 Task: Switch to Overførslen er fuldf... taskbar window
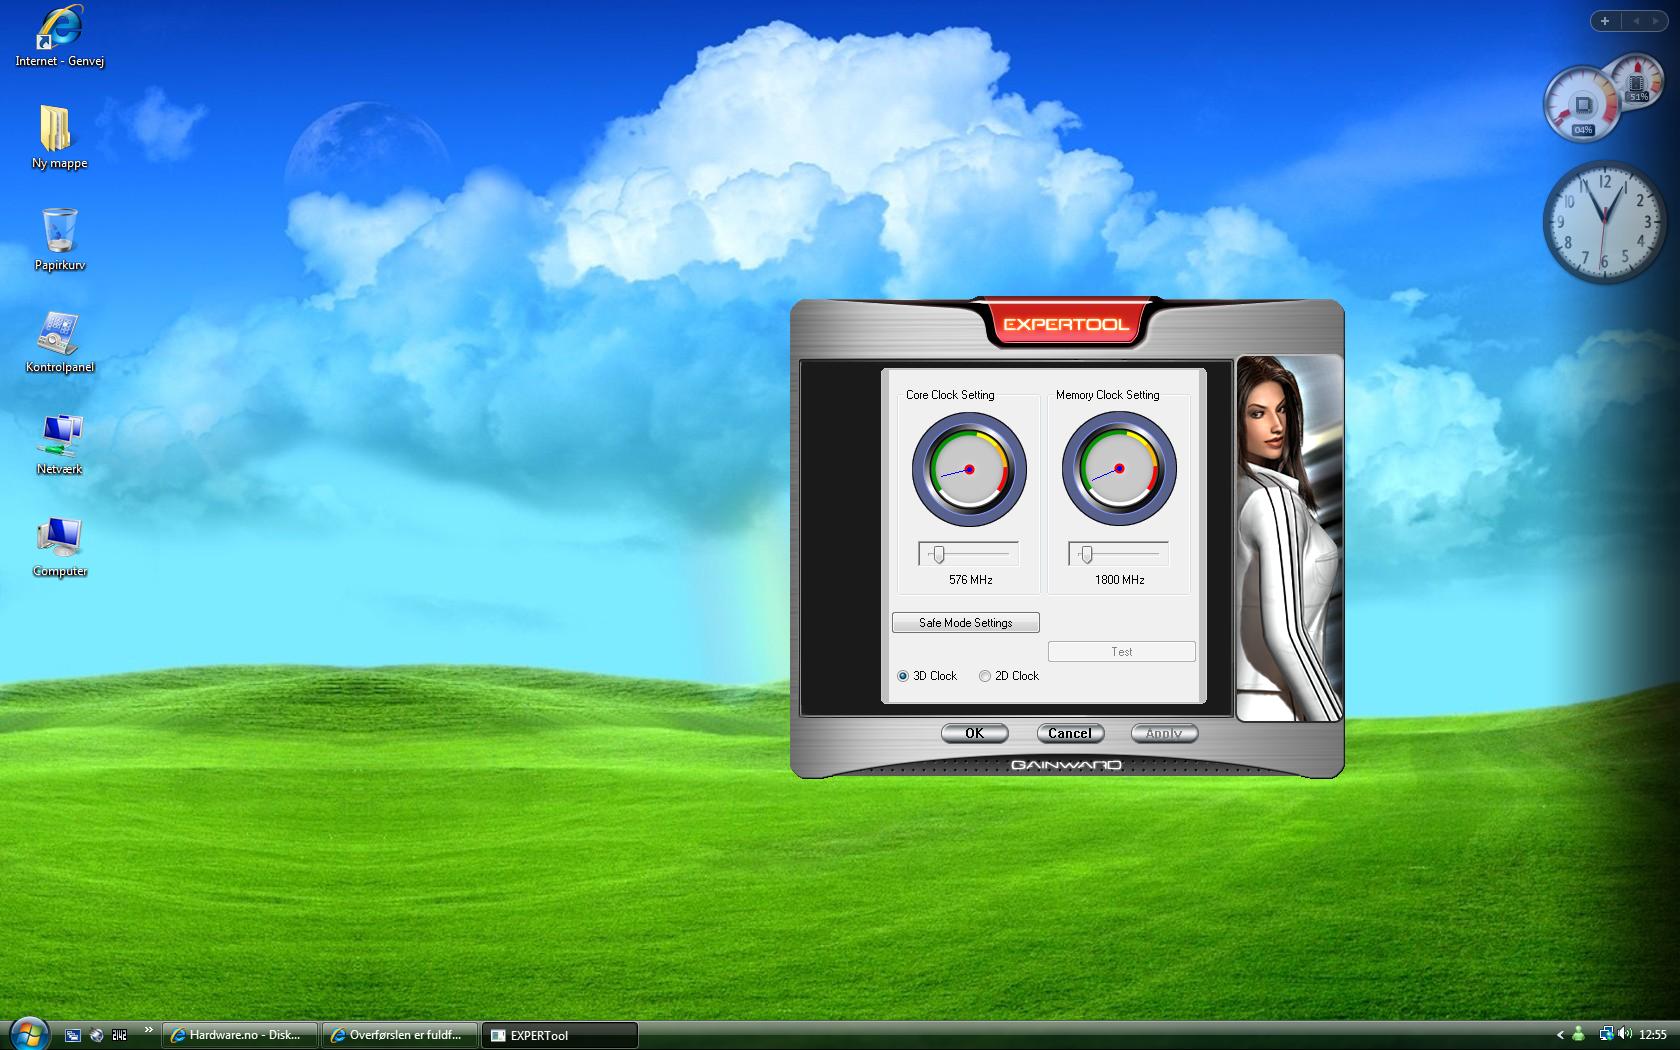tap(400, 1035)
